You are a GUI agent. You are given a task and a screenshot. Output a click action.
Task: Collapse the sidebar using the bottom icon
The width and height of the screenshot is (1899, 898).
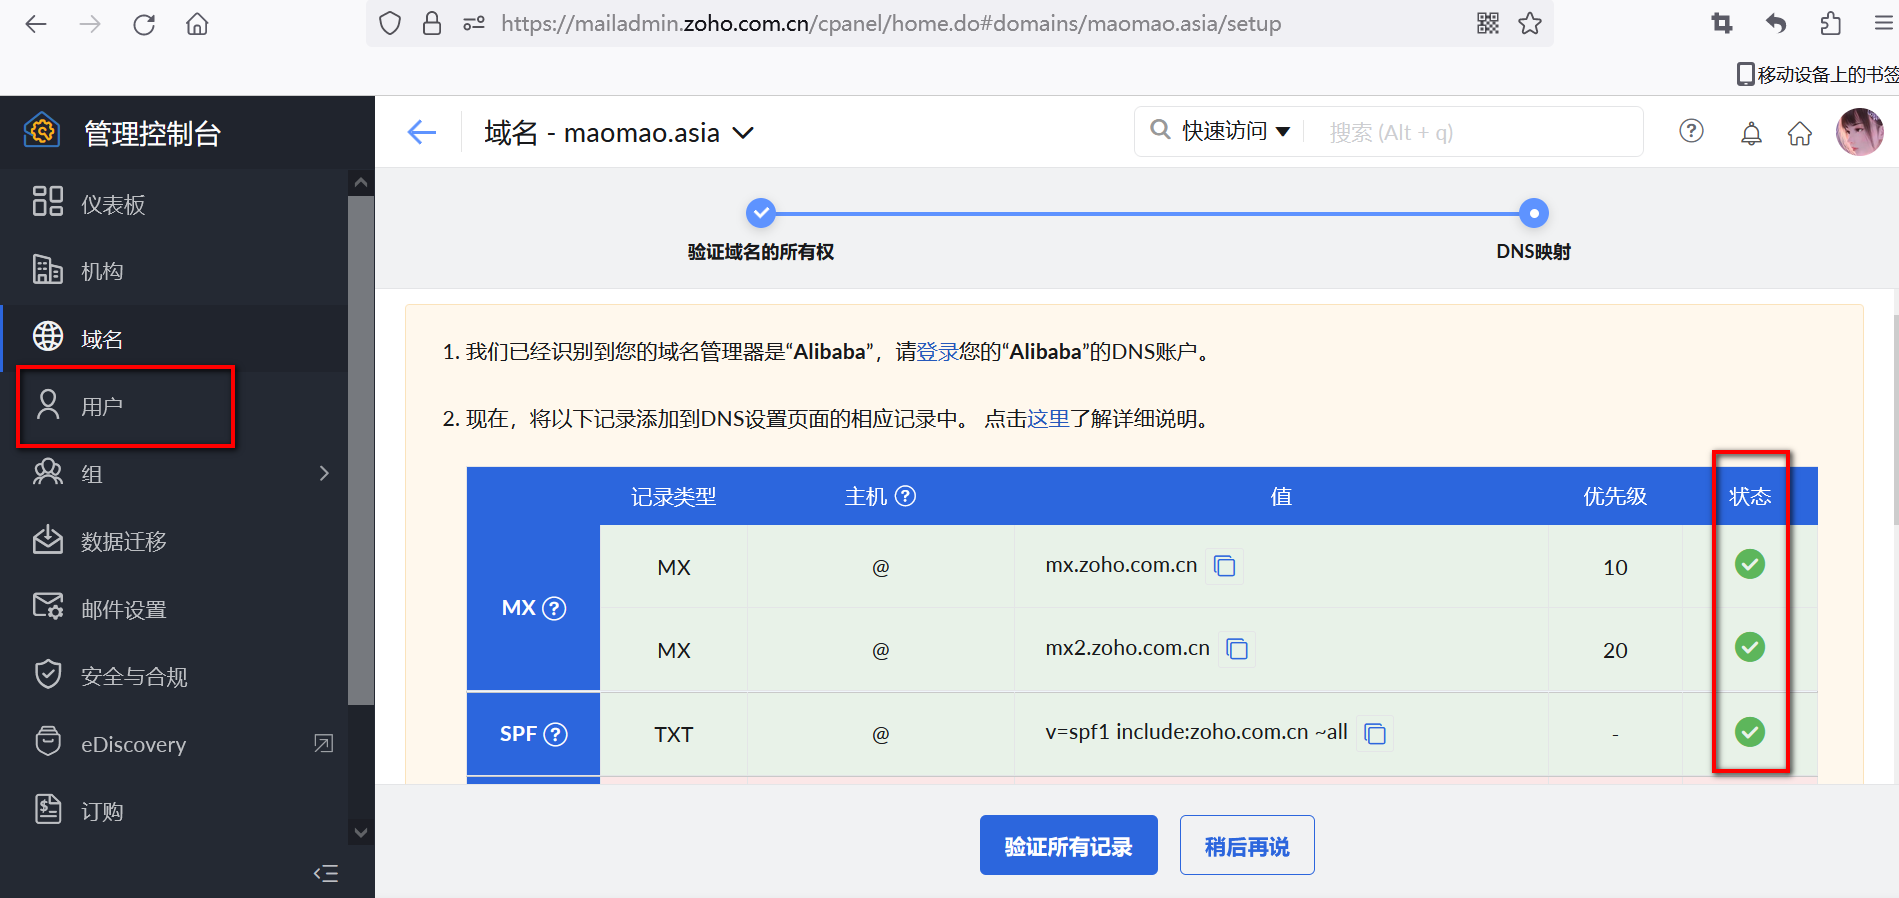tap(326, 873)
